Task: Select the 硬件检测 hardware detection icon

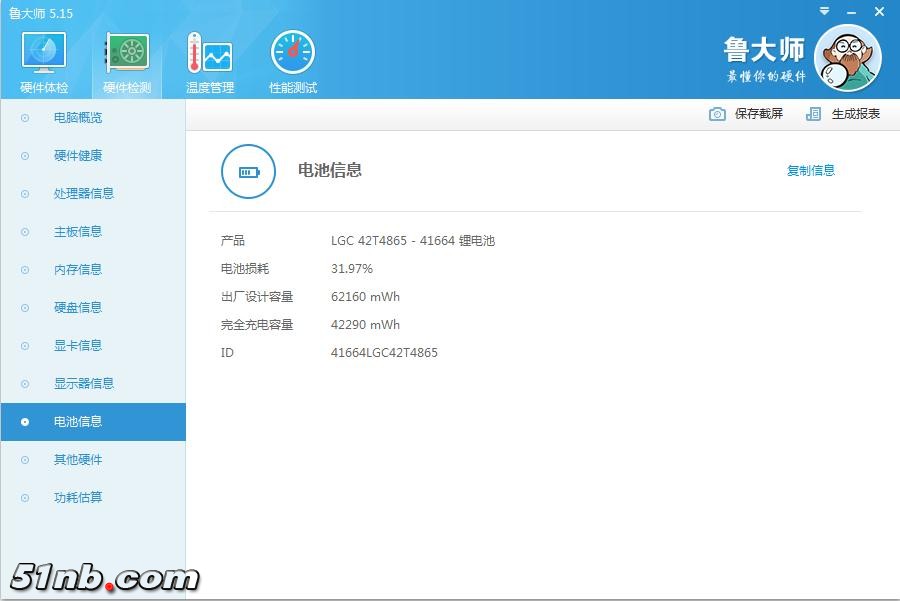Action: [127, 54]
